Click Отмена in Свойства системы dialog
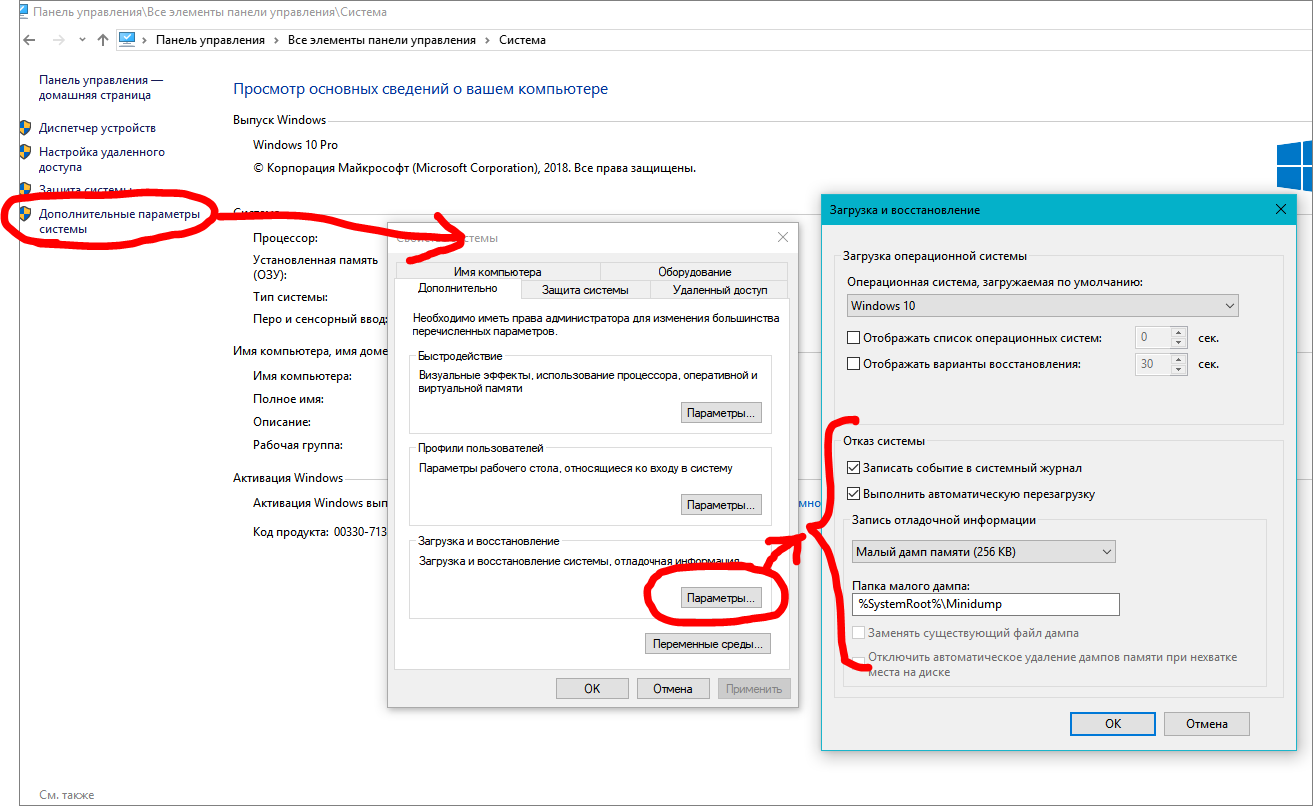 [x=673, y=688]
